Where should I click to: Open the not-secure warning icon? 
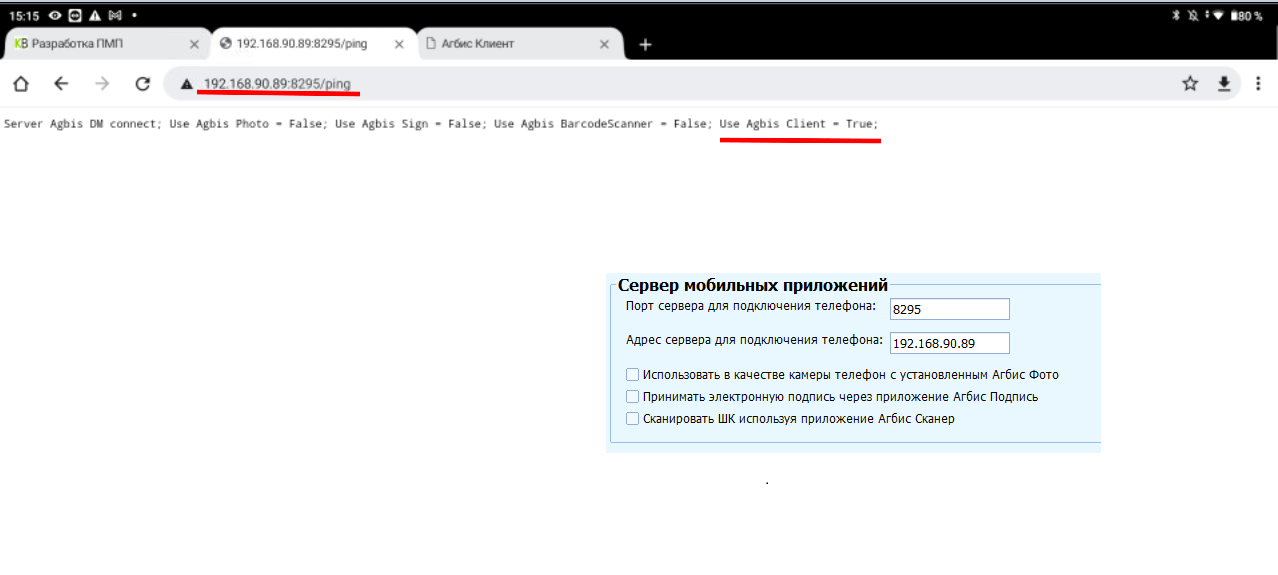(x=186, y=84)
